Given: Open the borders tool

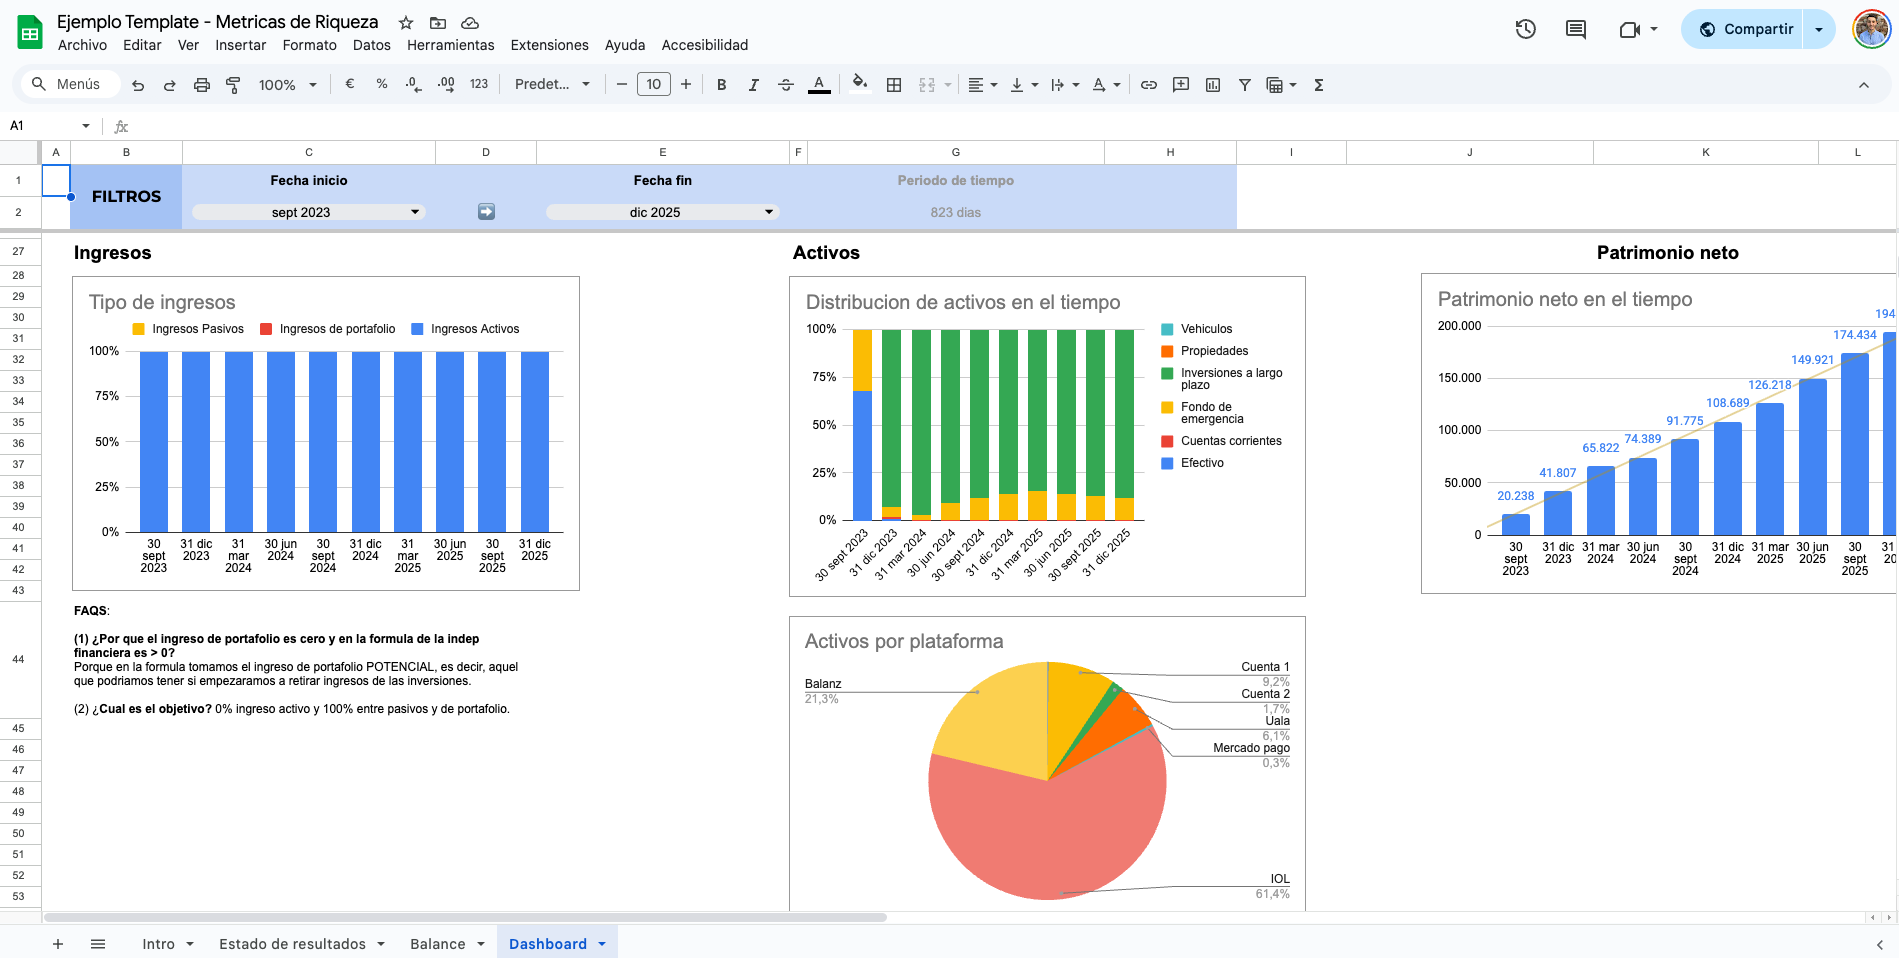Looking at the screenshot, I should pyautogui.click(x=894, y=85).
